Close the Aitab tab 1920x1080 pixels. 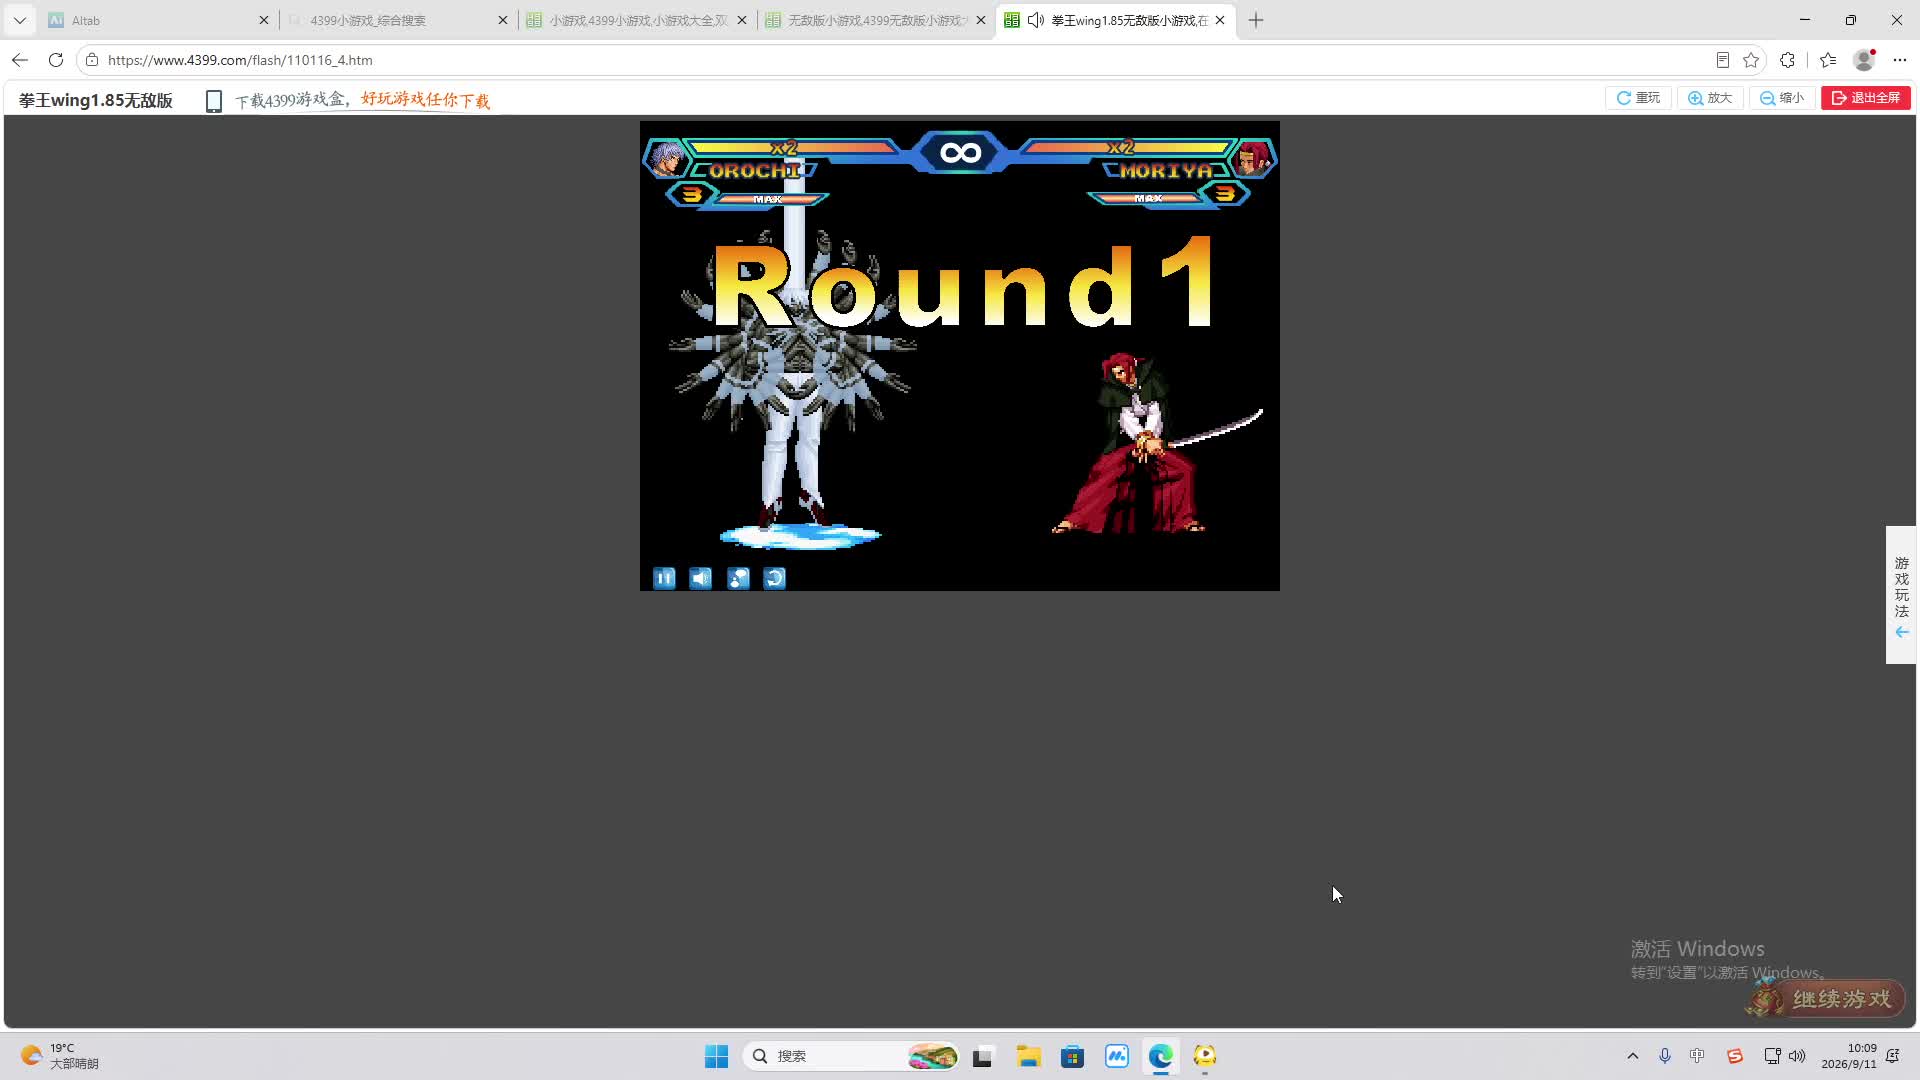click(264, 20)
